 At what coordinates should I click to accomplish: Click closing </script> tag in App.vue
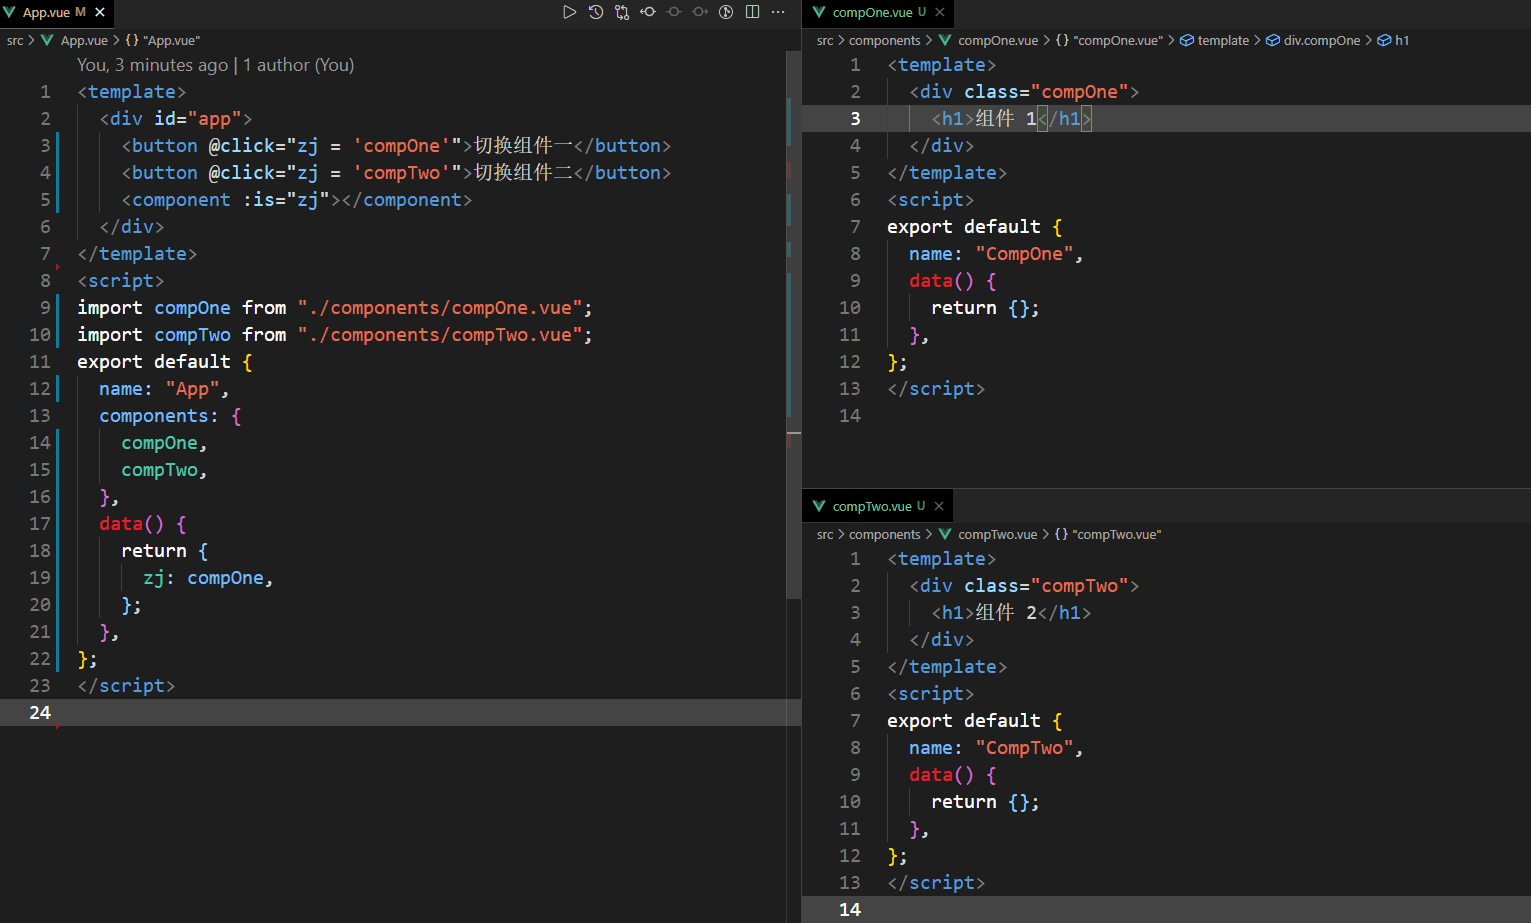(126, 686)
